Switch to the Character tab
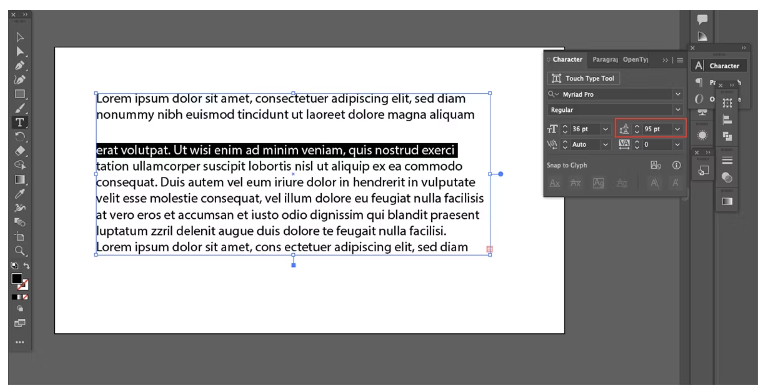 [x=567, y=60]
